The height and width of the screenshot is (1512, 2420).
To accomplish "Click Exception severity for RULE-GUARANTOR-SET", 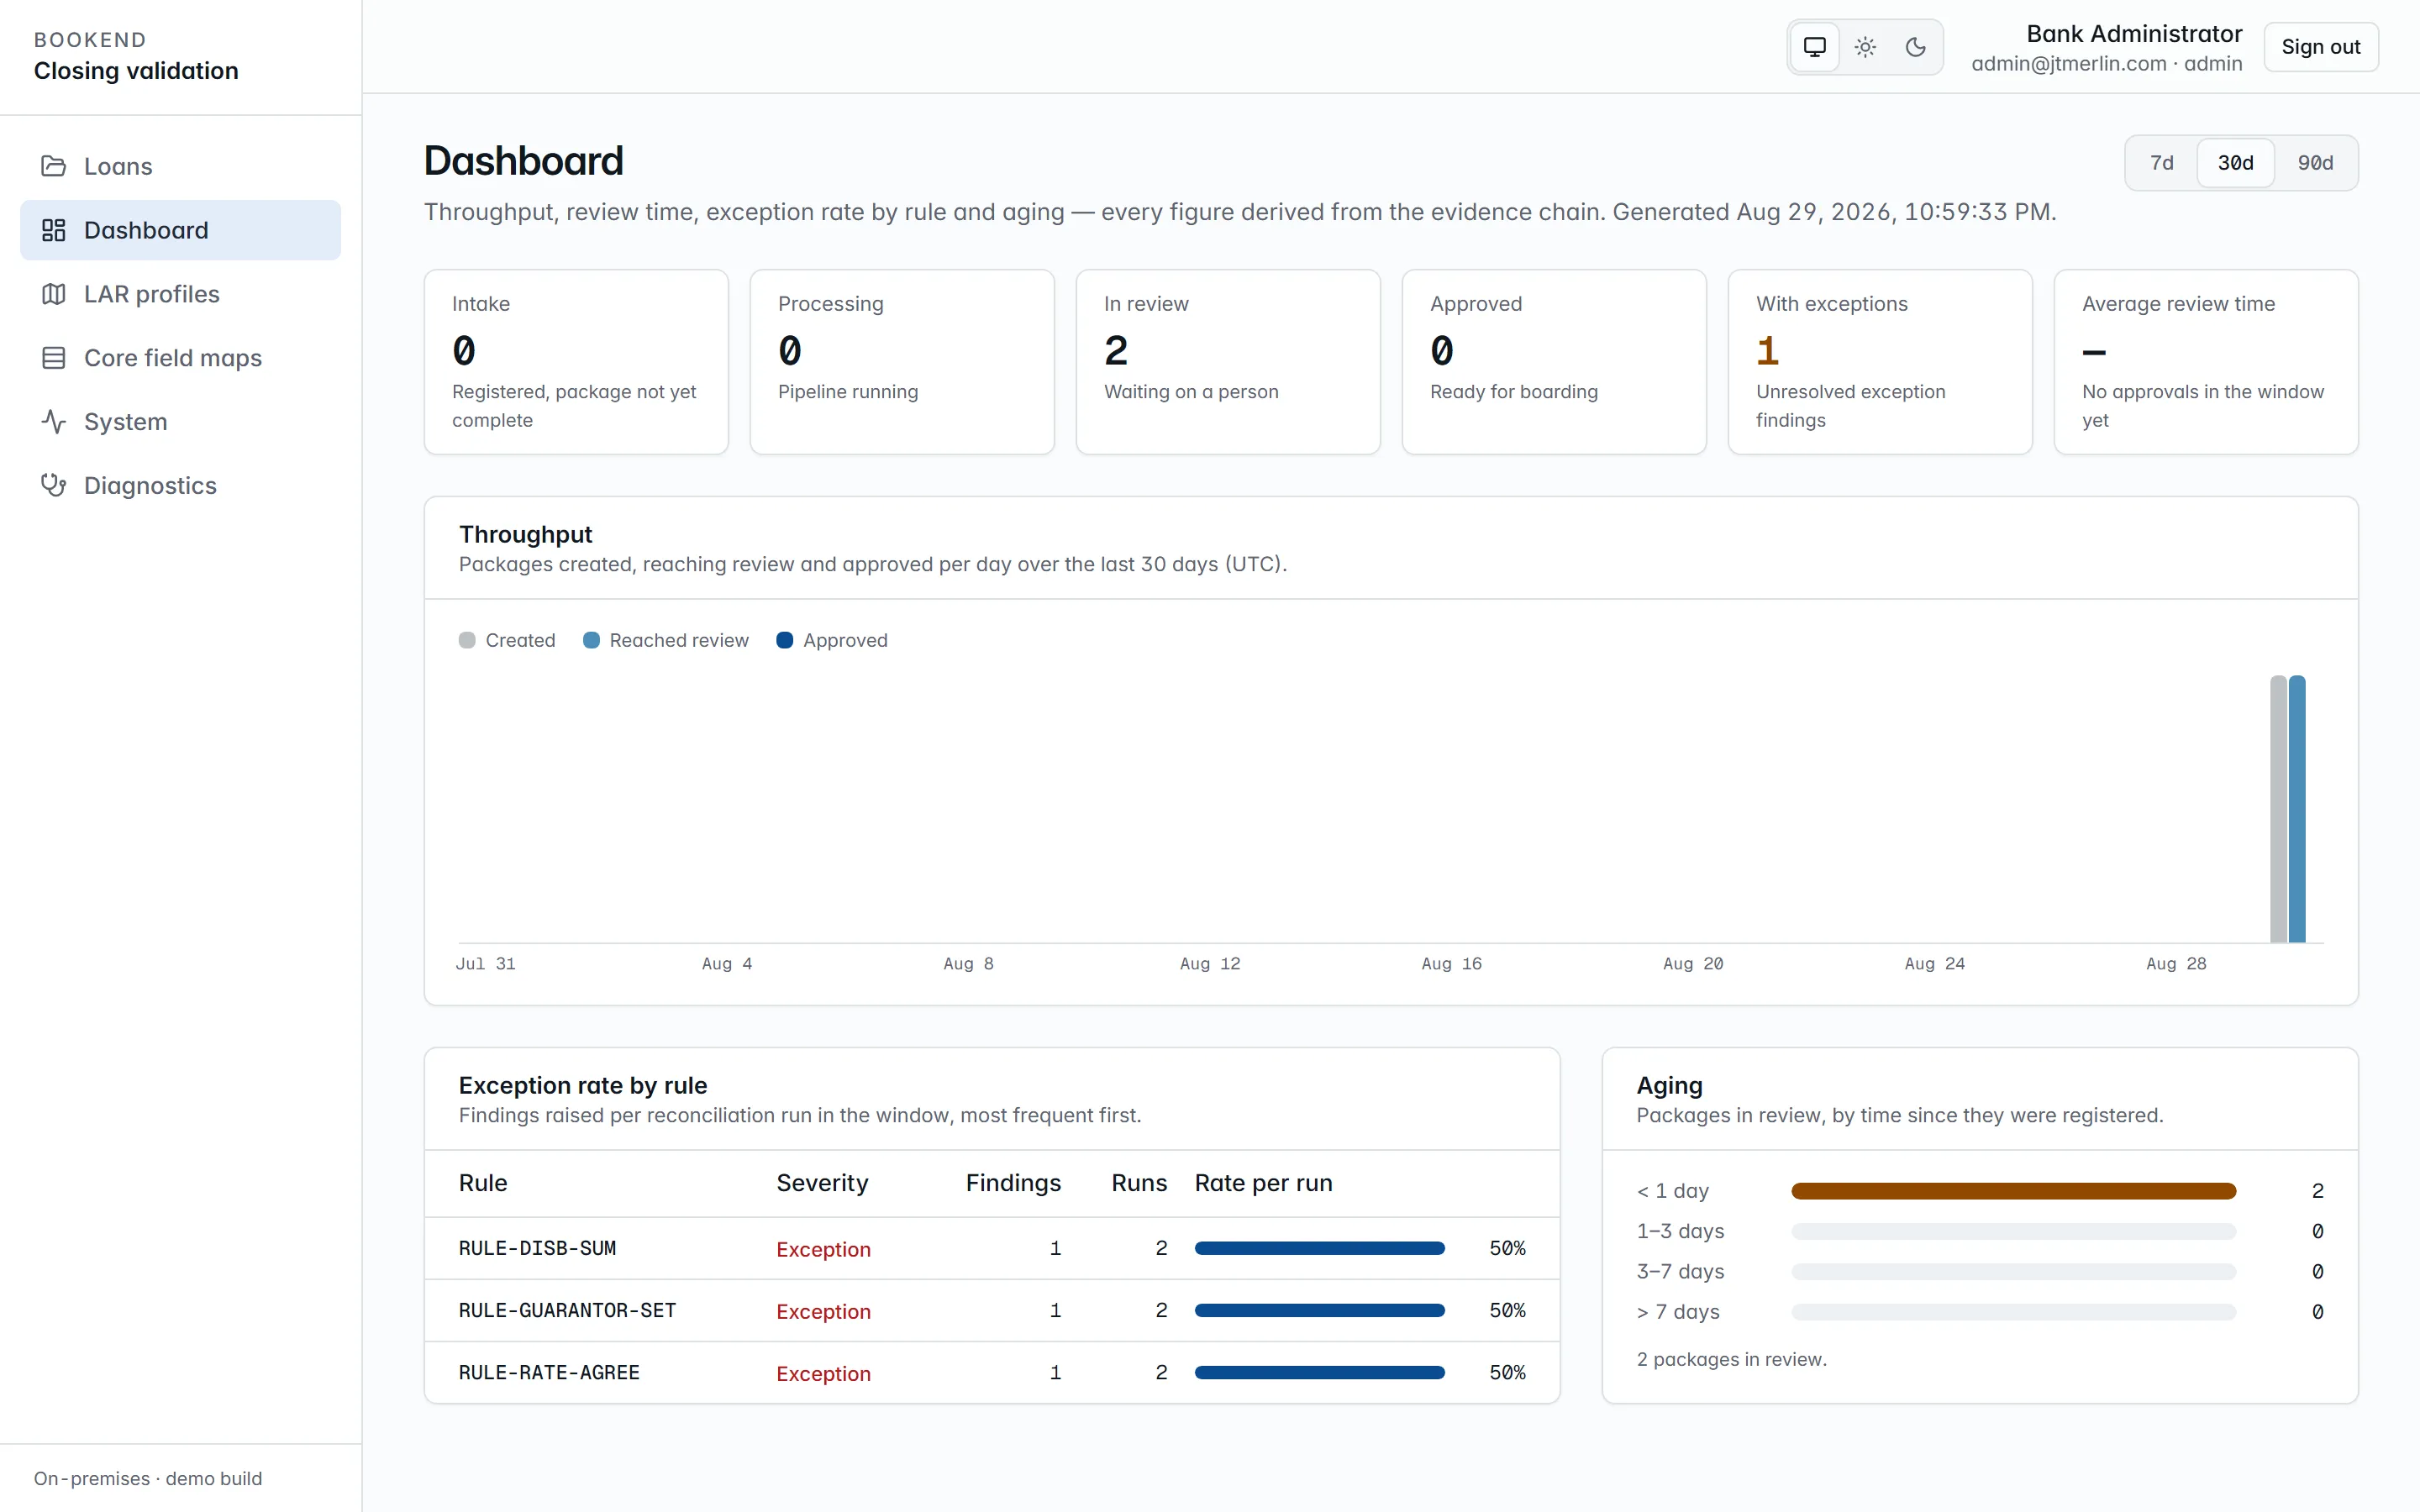I will [x=823, y=1311].
